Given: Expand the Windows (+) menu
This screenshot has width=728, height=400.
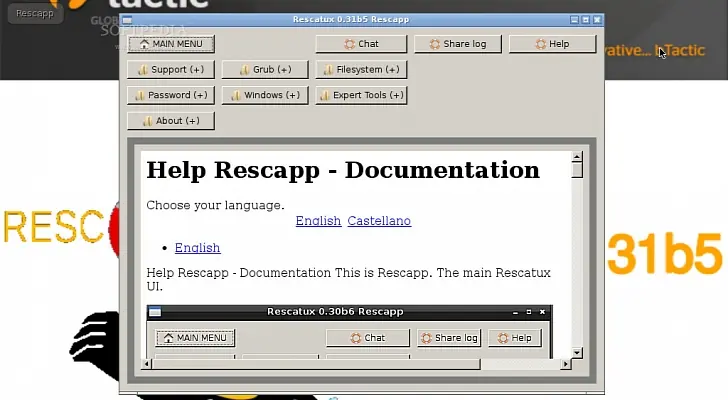Looking at the screenshot, I should (x=265, y=95).
